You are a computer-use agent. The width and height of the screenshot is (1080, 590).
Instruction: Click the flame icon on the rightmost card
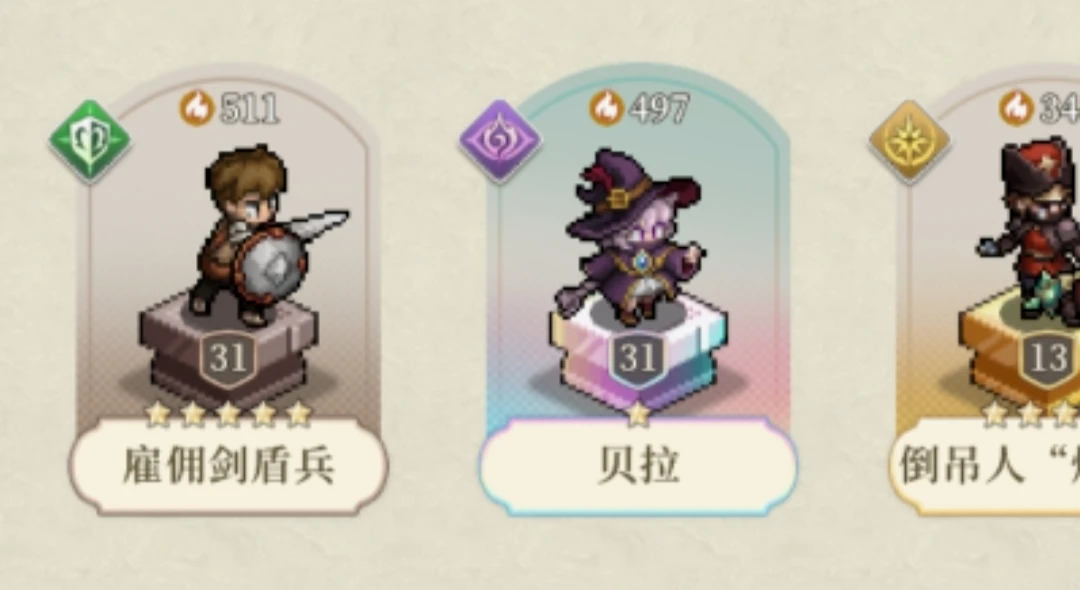point(1017,109)
